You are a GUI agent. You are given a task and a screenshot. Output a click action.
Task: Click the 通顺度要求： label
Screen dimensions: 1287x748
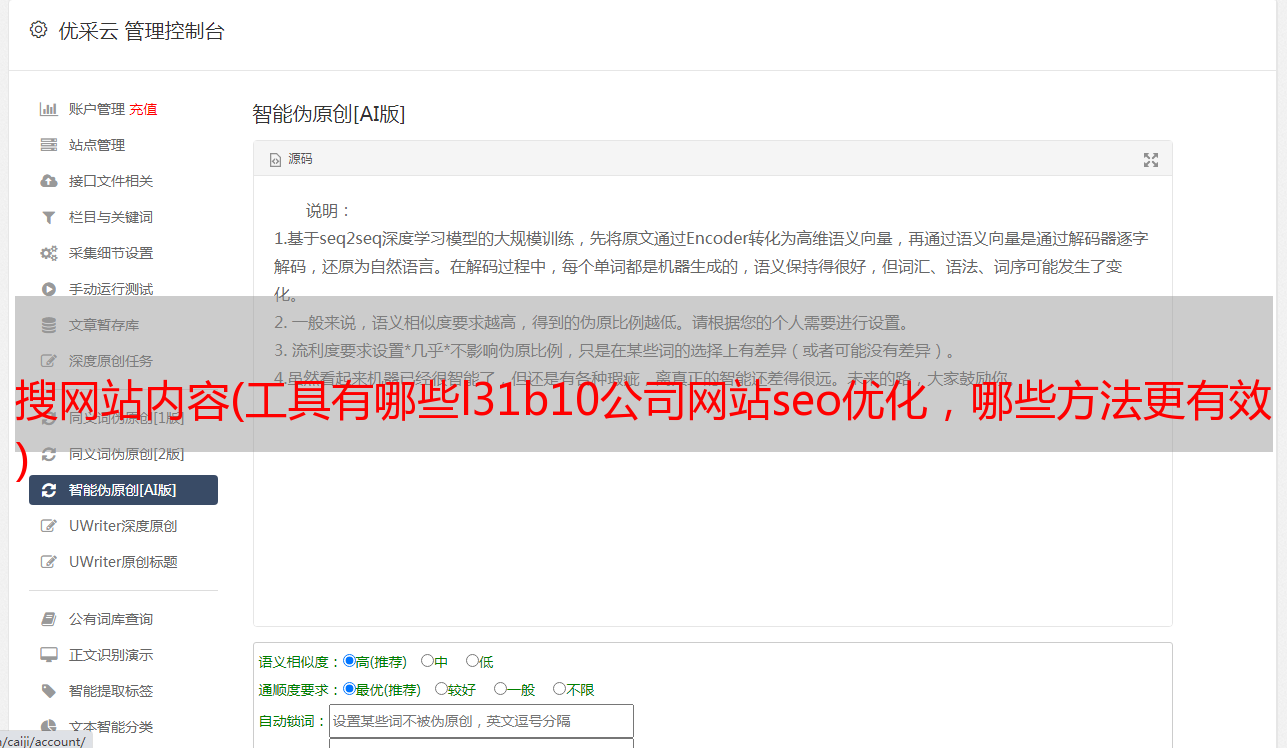click(x=300, y=690)
